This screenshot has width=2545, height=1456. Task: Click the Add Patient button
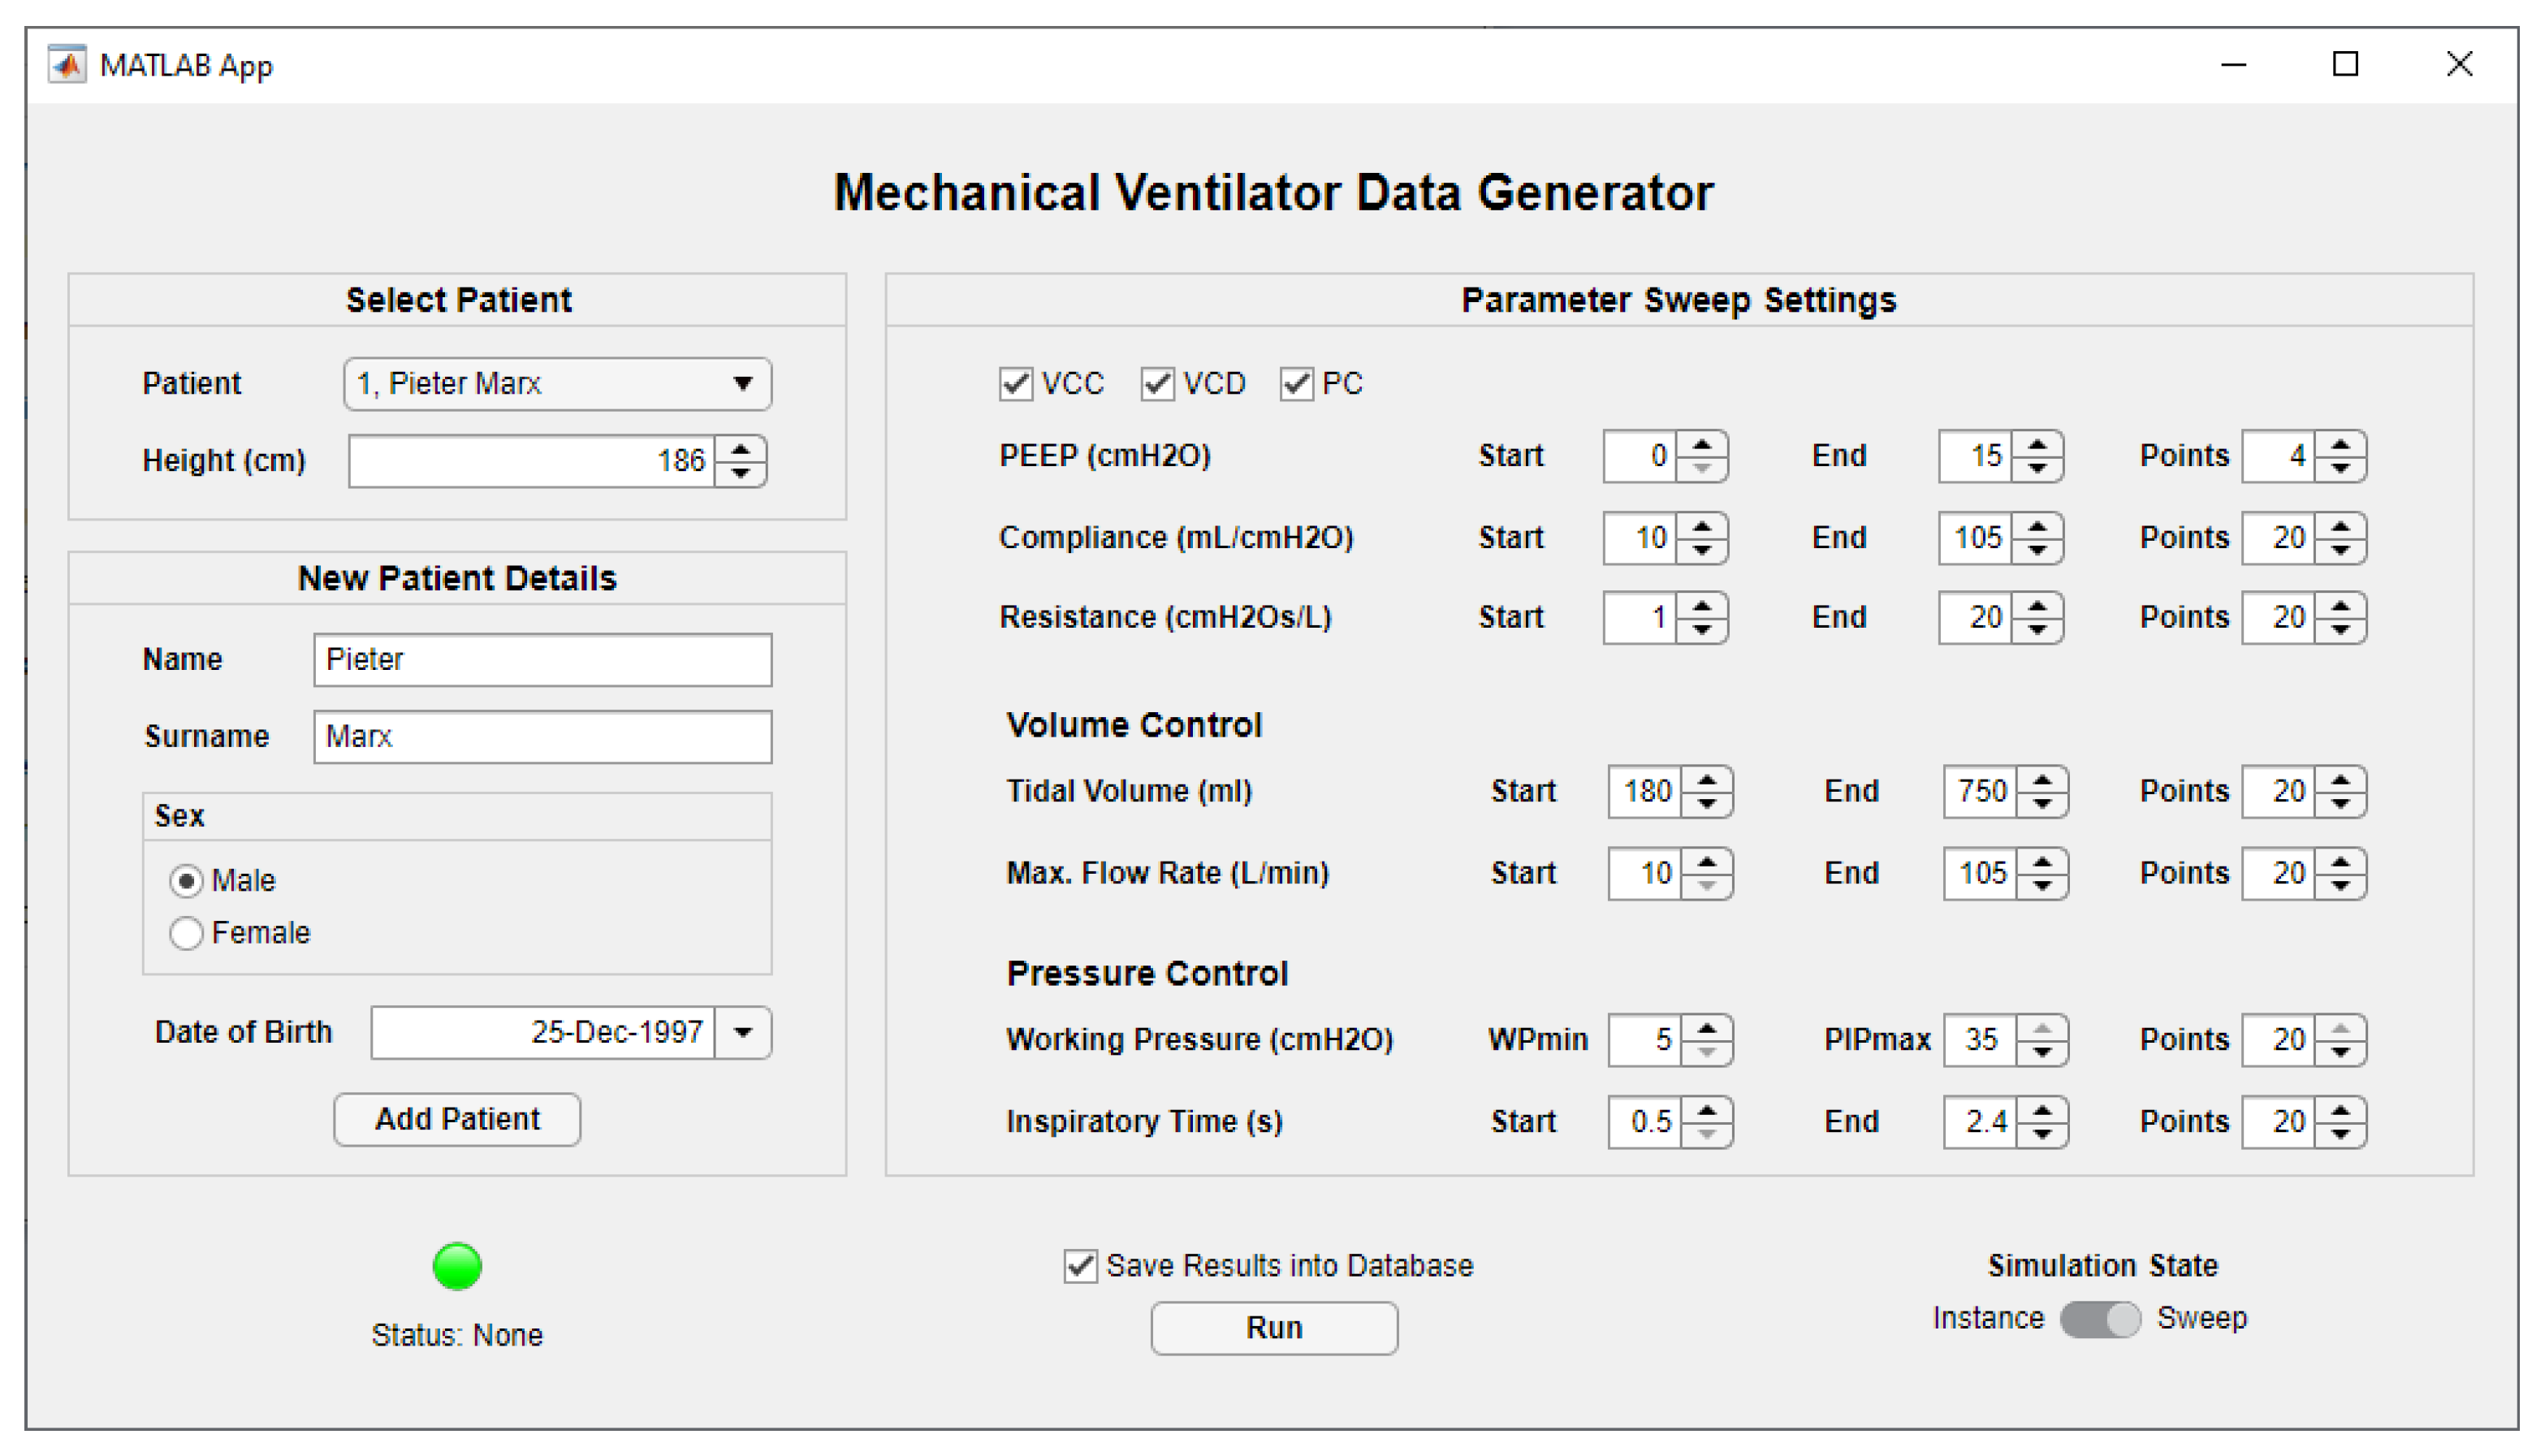click(x=457, y=1119)
